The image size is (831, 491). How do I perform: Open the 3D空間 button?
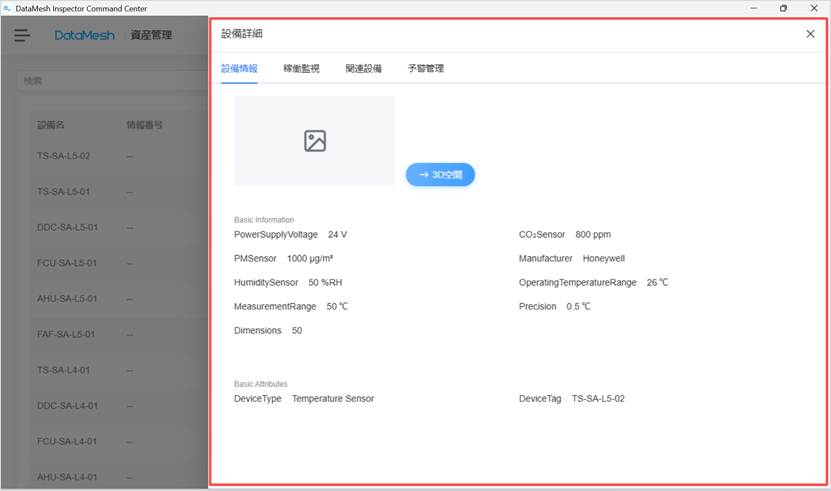440,174
